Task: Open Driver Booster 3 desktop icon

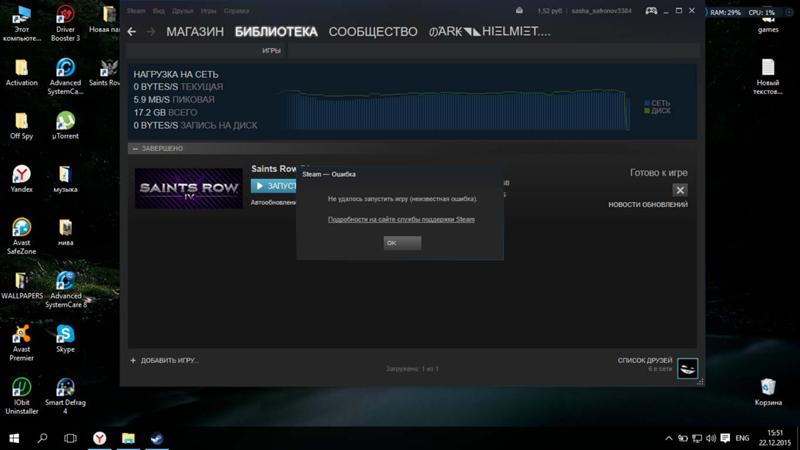Action: 65,23
